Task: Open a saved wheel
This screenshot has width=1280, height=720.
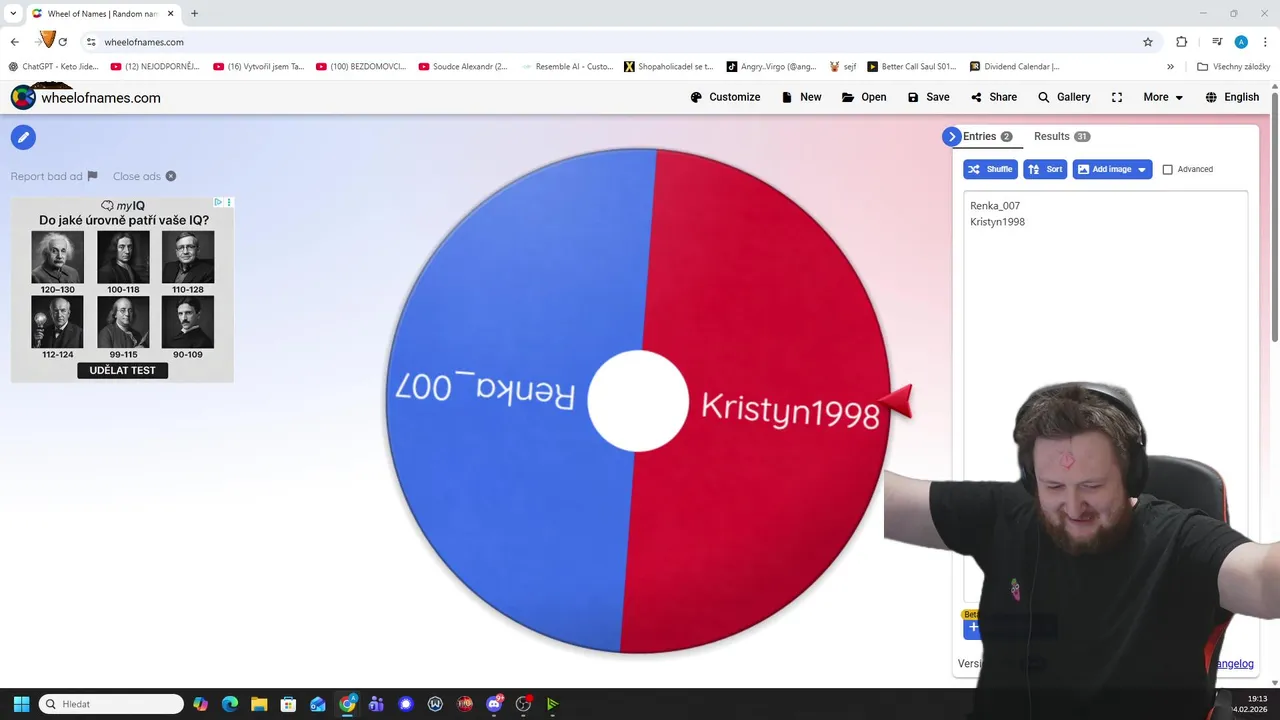Action: click(x=864, y=97)
